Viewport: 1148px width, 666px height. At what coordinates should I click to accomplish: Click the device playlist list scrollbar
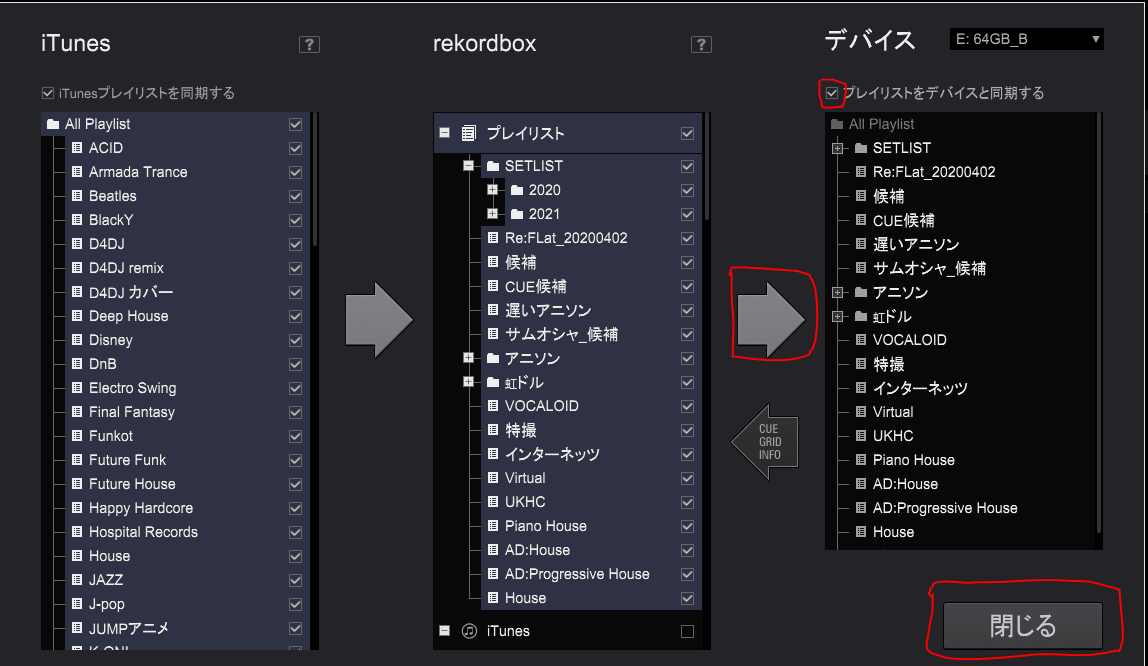tap(1099, 322)
